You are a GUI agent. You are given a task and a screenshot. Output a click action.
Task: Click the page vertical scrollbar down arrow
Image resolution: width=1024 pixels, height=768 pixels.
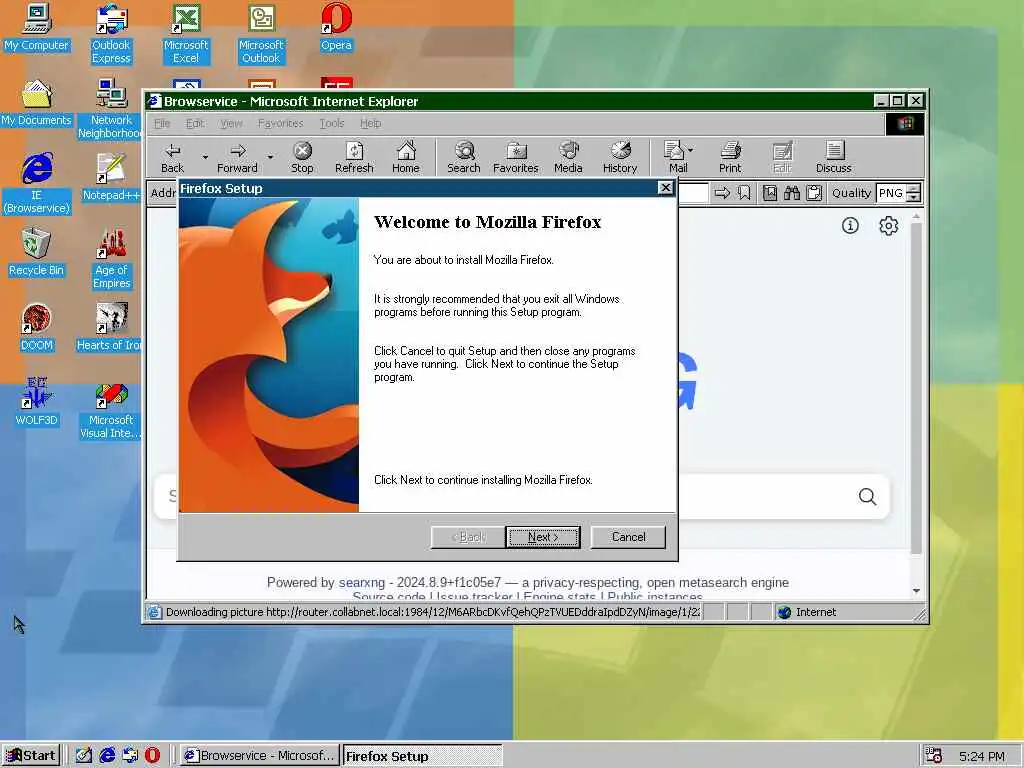tap(916, 590)
